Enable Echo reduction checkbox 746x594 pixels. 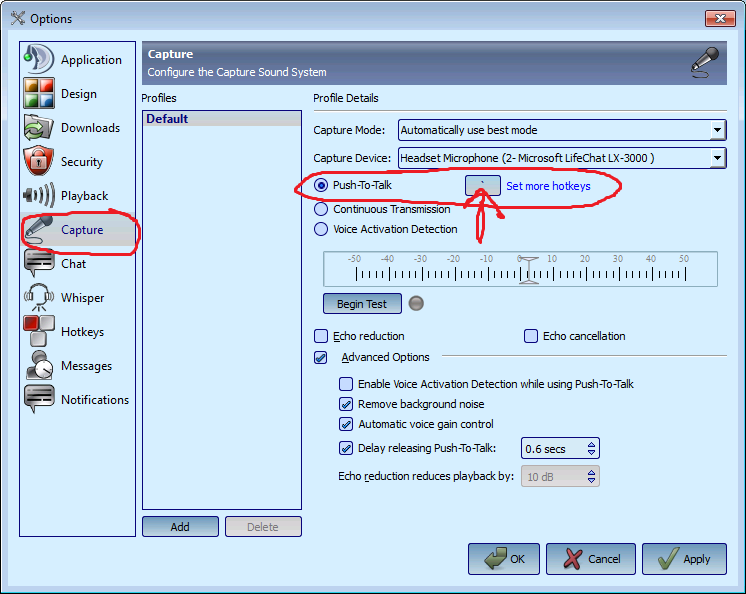(321, 336)
